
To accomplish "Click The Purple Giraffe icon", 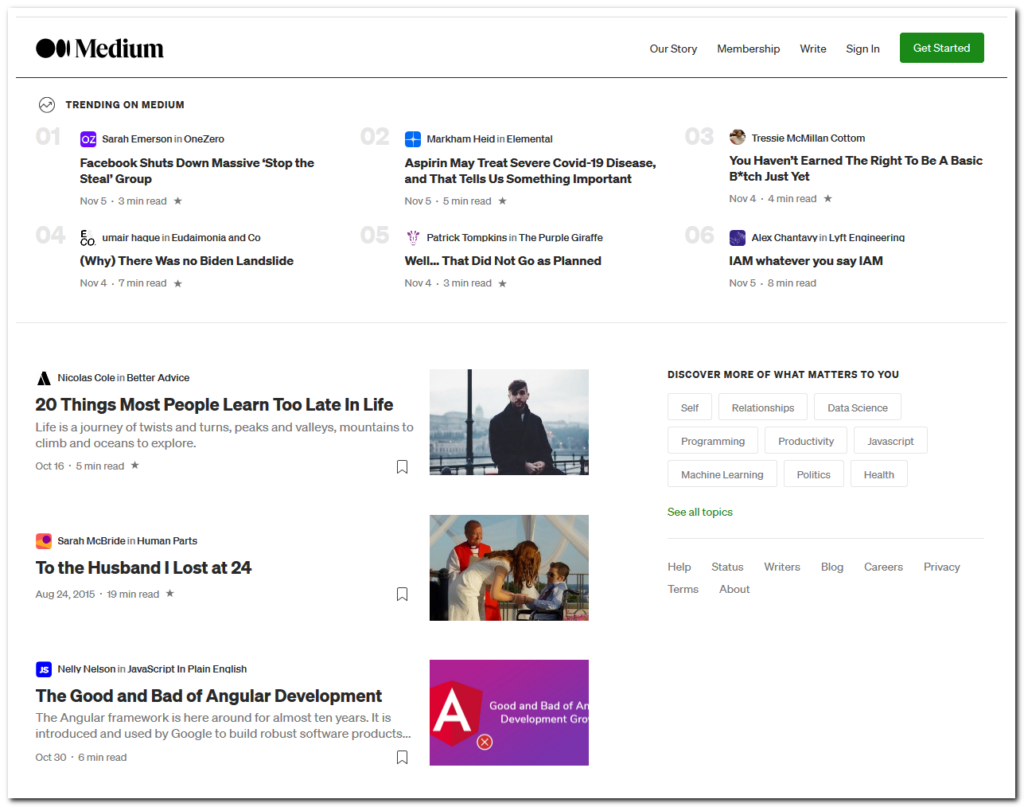I will pyautogui.click(x=413, y=238).
